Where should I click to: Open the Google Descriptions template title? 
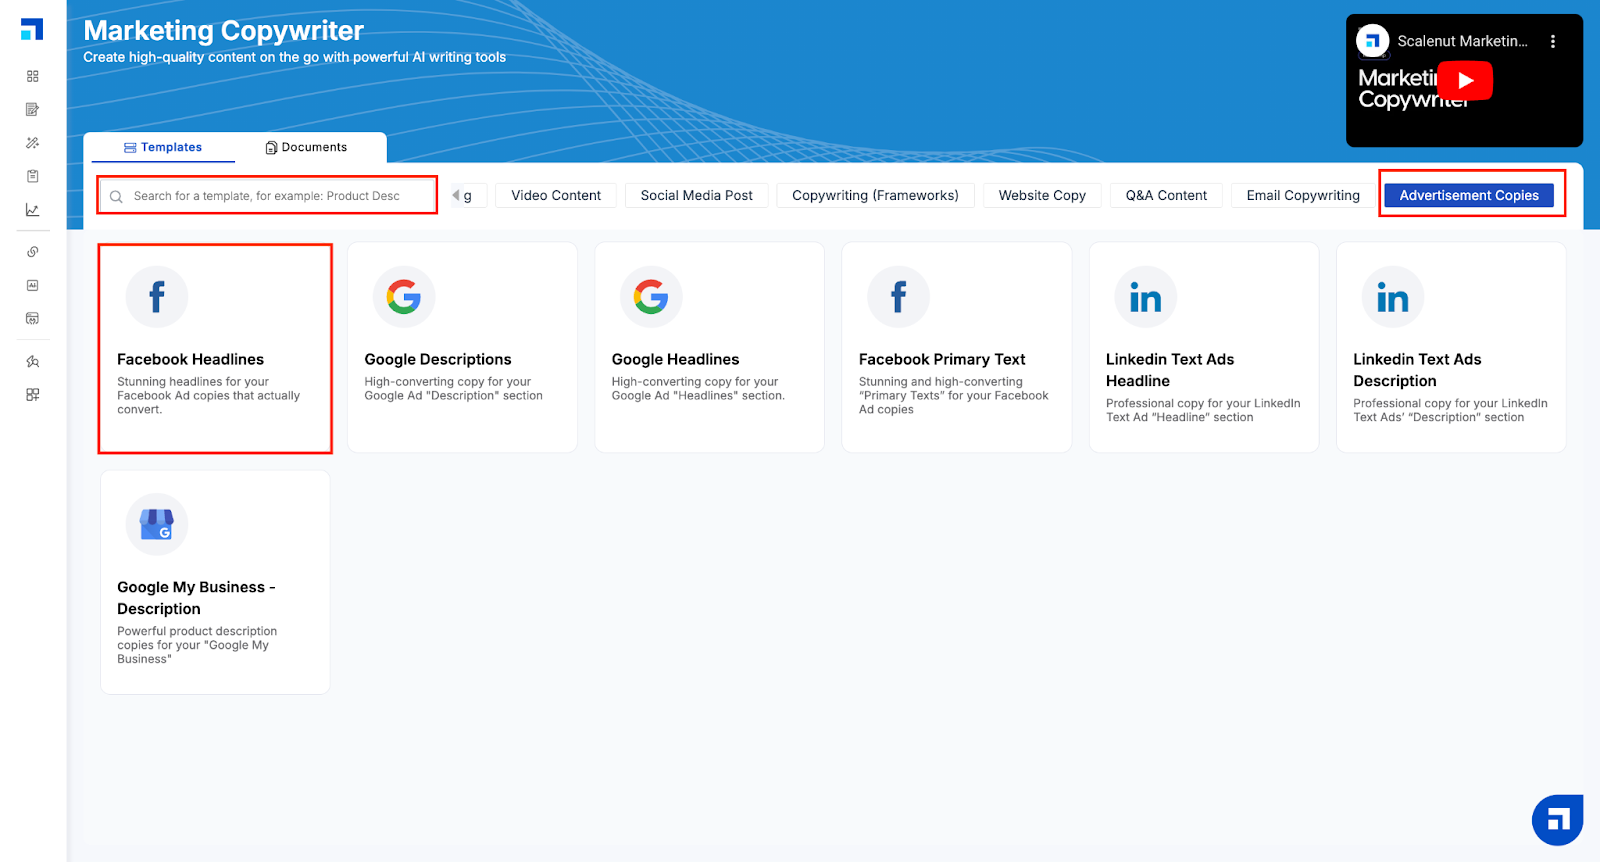438,359
